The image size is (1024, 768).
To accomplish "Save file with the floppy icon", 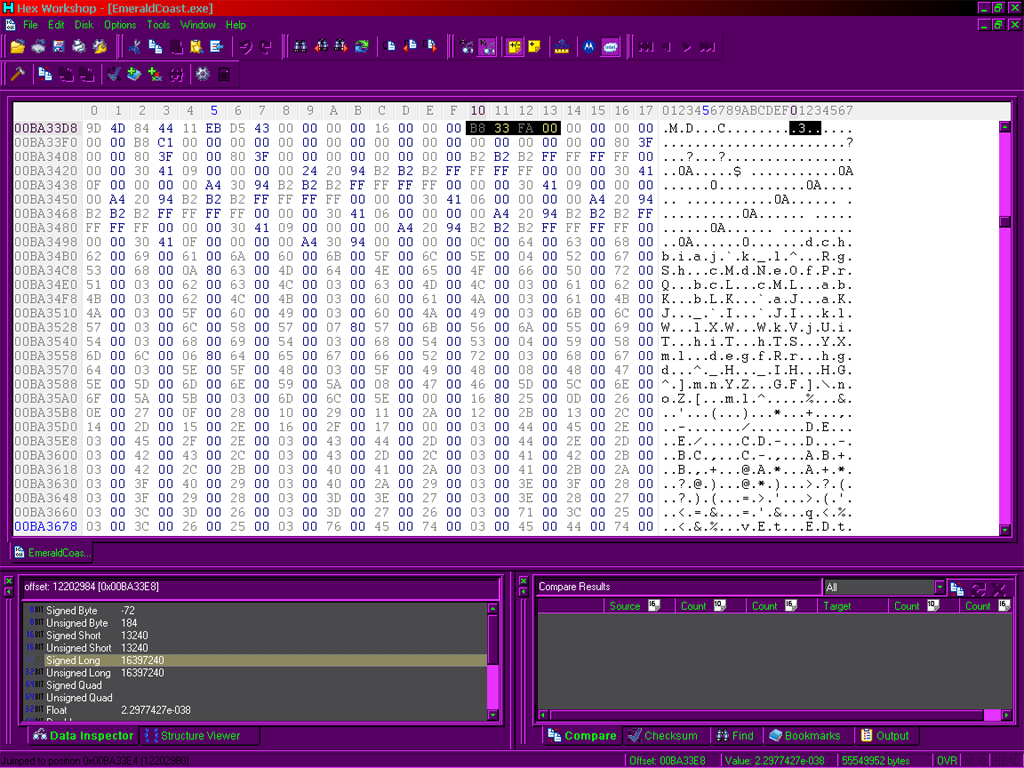I will pos(59,46).
